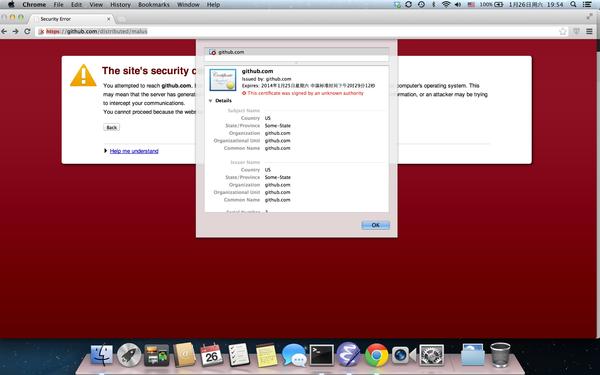Select the Security Error tab
600x375 pixels.
[x=71, y=19]
